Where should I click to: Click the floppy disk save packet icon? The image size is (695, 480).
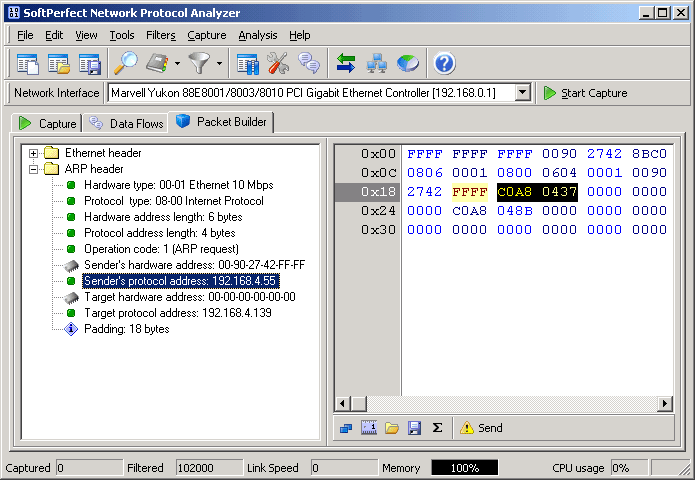414,428
